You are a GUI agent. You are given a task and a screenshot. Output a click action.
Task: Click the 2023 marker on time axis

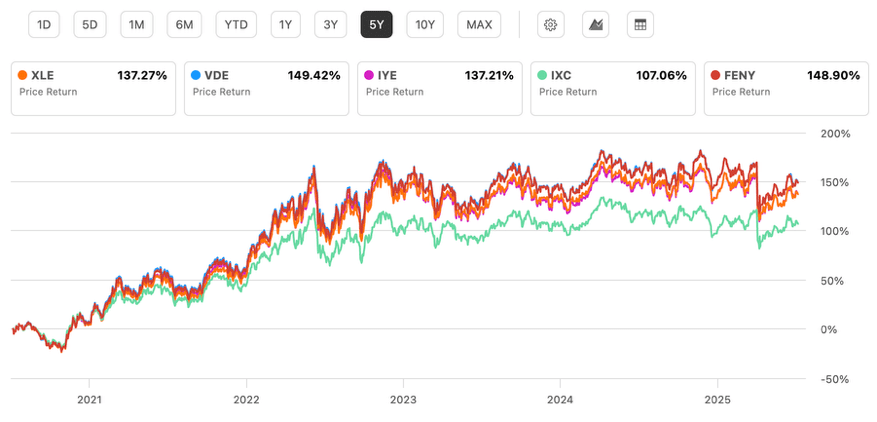click(x=403, y=401)
